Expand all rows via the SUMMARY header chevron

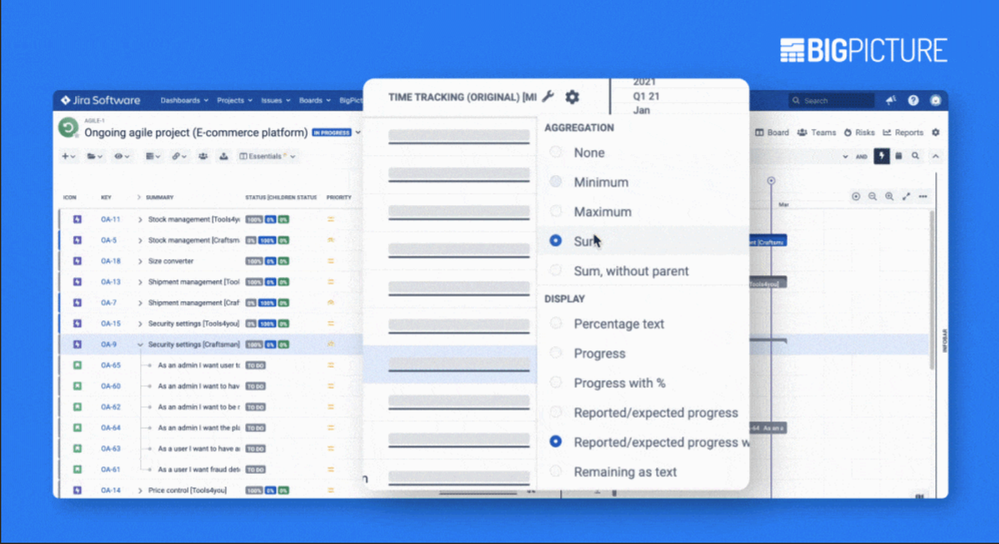point(139,197)
